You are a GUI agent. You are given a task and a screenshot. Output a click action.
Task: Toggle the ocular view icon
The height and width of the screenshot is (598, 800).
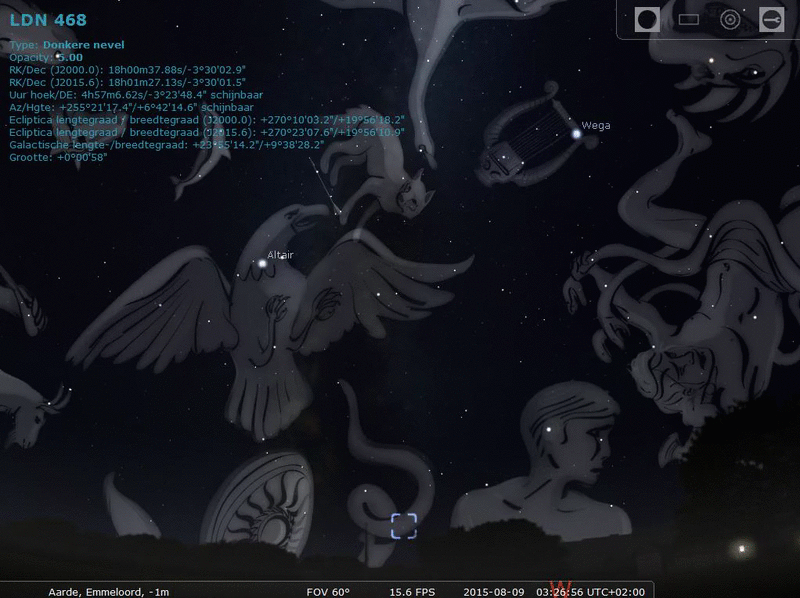[647, 20]
